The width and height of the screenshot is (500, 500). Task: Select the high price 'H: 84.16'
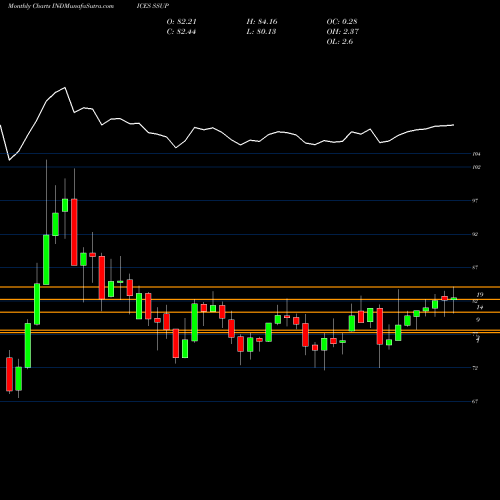tap(262, 22)
